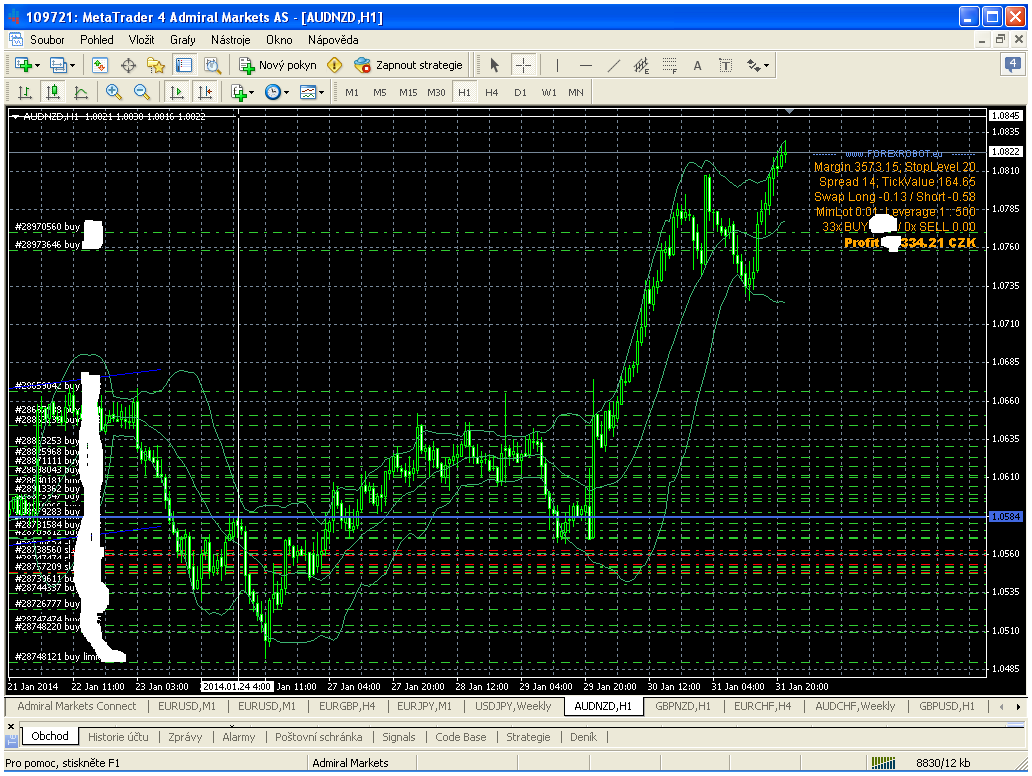Screen dimensions: 1032x776
Task: Open the Navigator folder-star icon
Action: (x=156, y=65)
